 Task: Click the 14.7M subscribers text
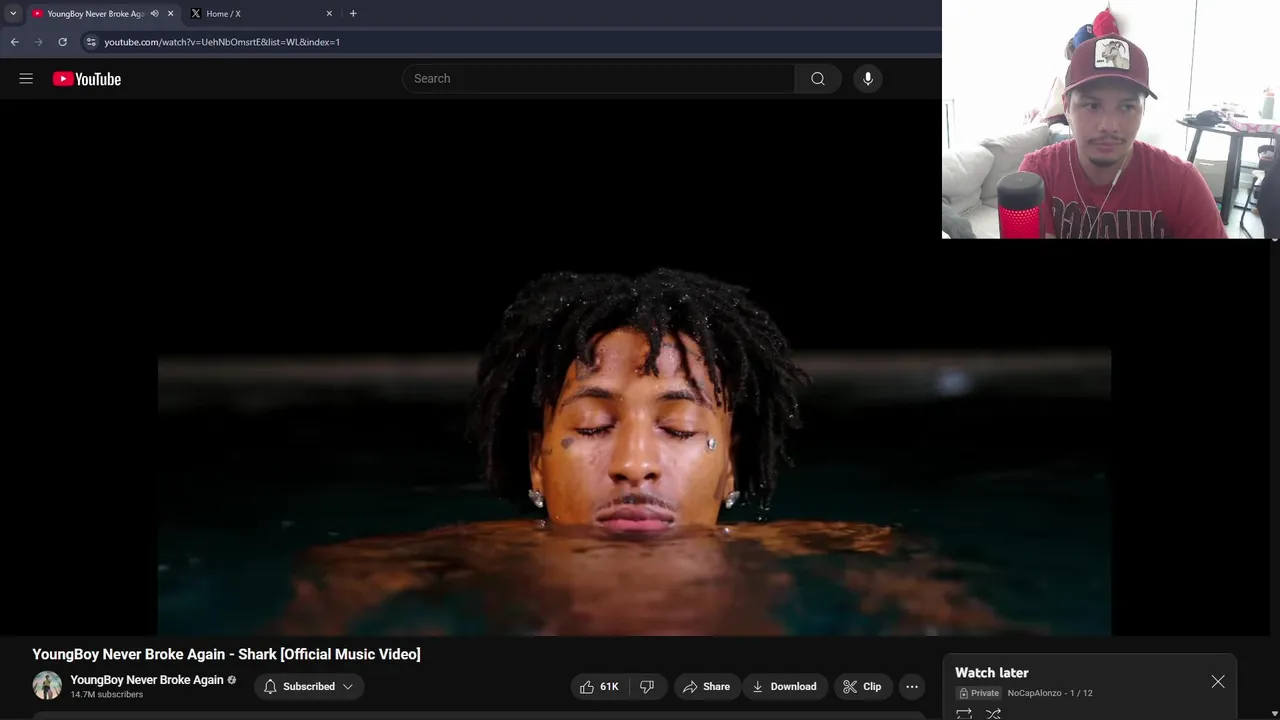pyautogui.click(x=106, y=695)
